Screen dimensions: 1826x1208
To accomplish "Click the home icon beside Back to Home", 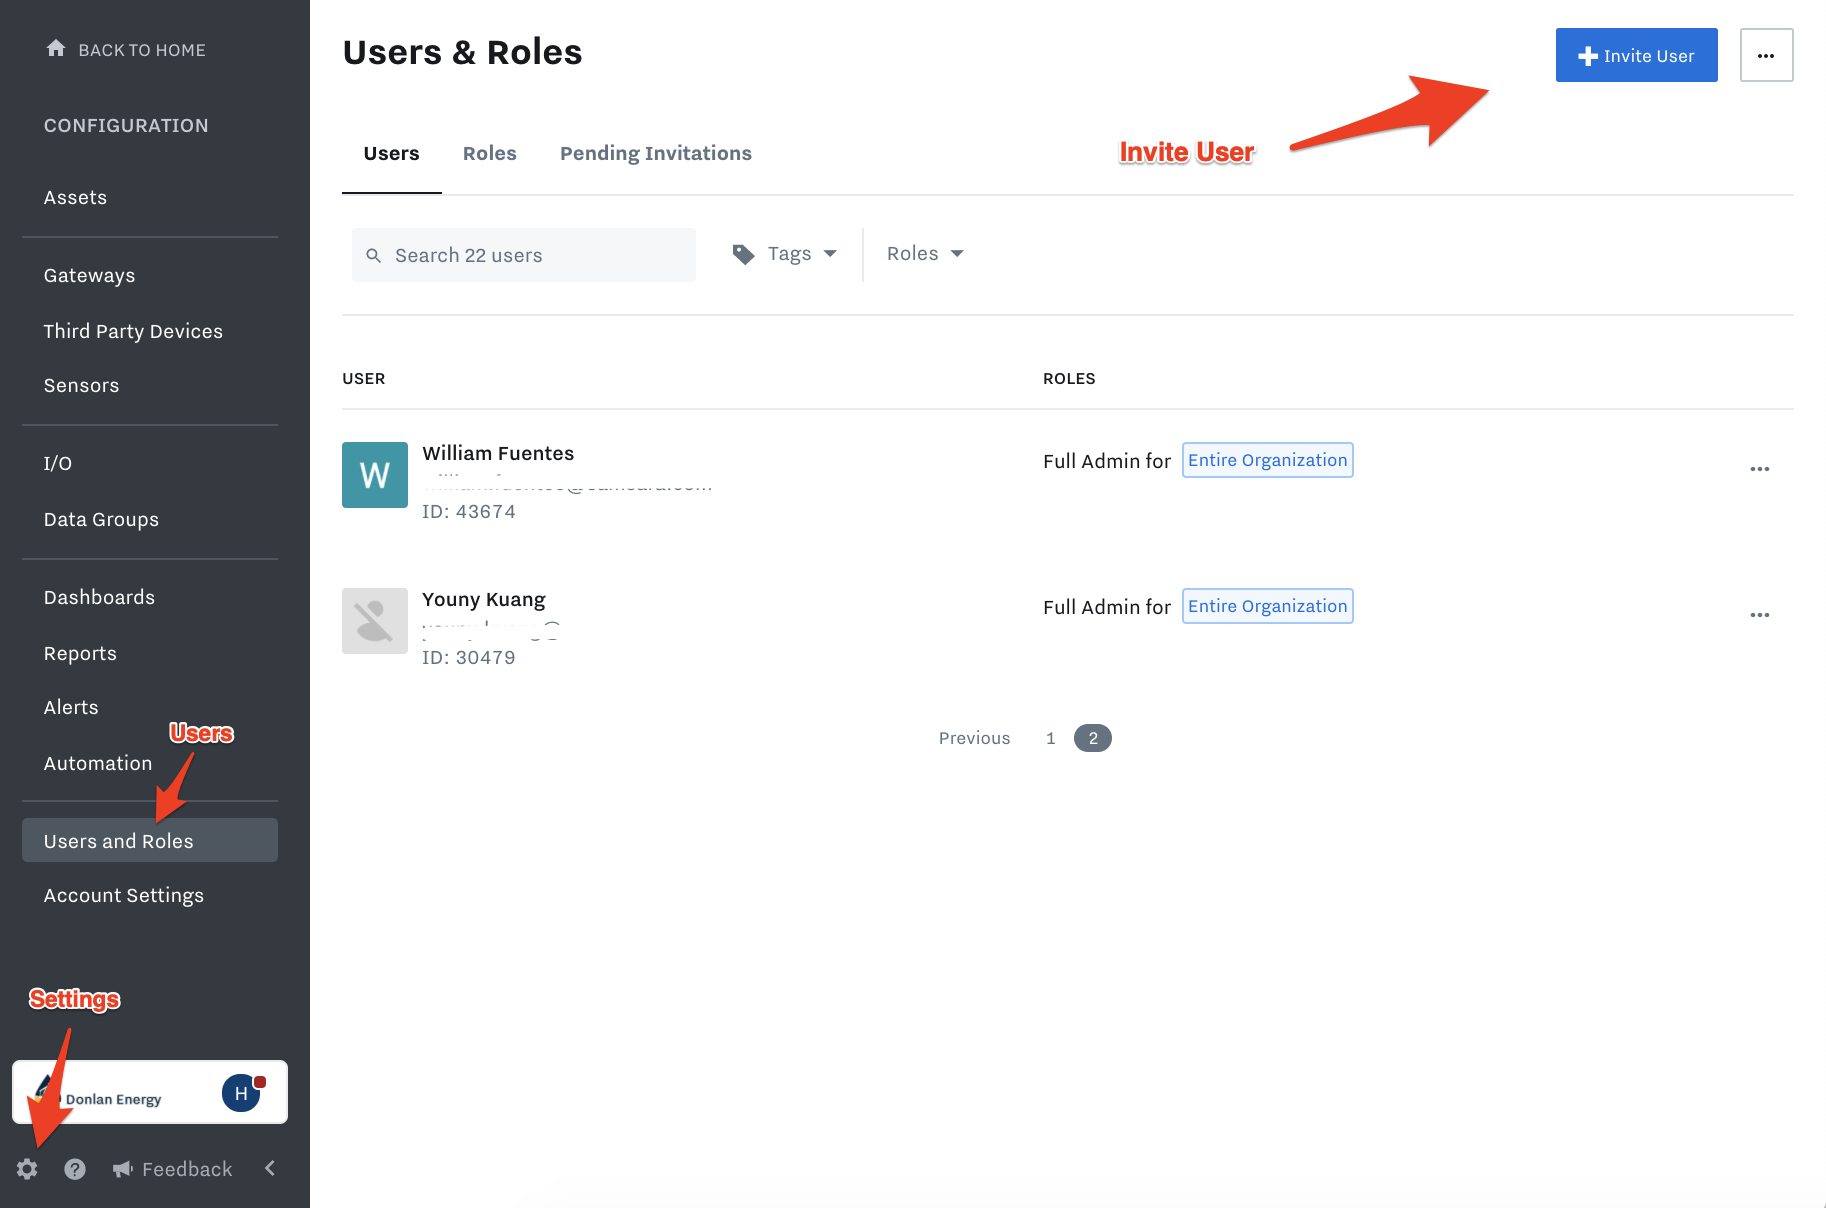I will click(56, 48).
